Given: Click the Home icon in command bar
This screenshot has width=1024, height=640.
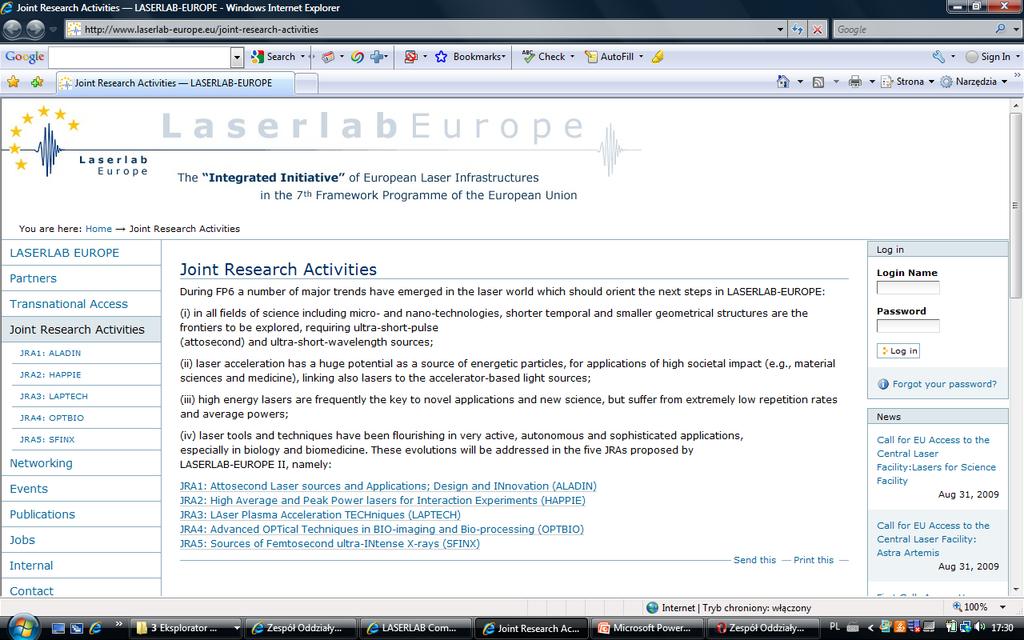Looking at the screenshot, I should click(783, 82).
